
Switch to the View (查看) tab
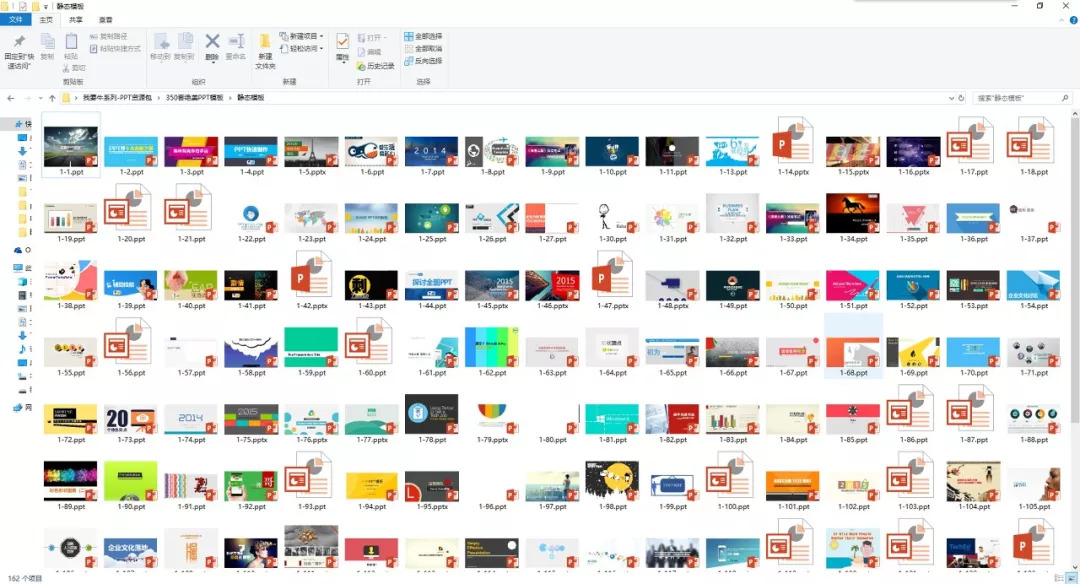click(x=106, y=20)
